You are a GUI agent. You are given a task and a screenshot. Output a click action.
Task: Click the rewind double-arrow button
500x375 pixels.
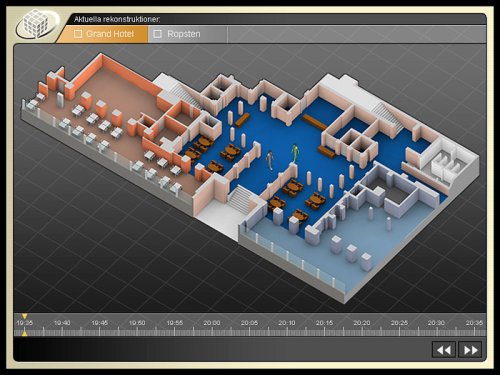pyautogui.click(x=444, y=350)
